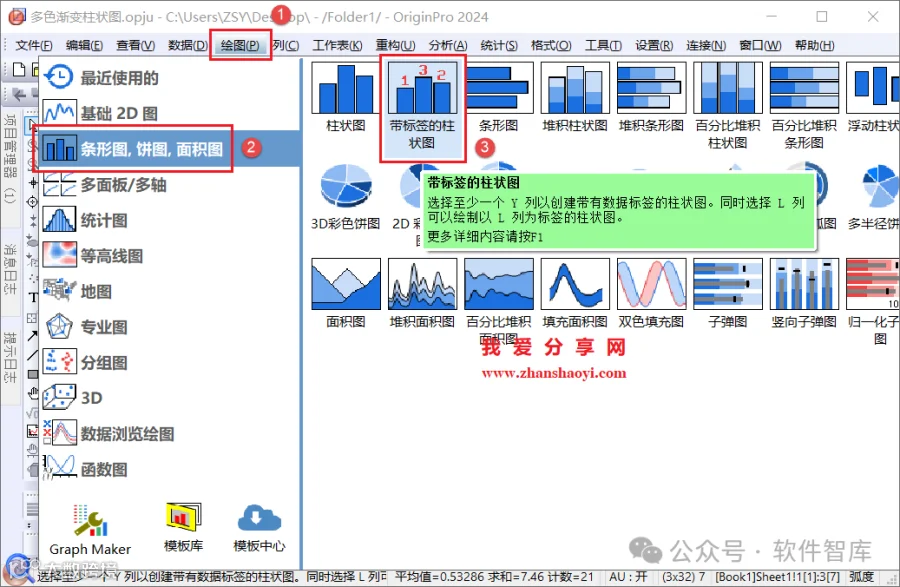
Task: Choose the 面积图 area chart template
Action: click(346, 293)
